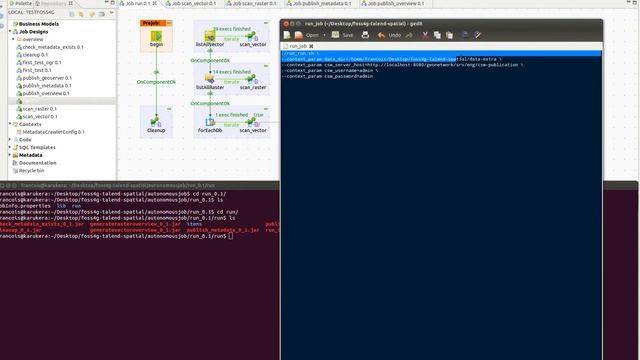Select scan_raster 0.1 in repository tree

click(36, 109)
